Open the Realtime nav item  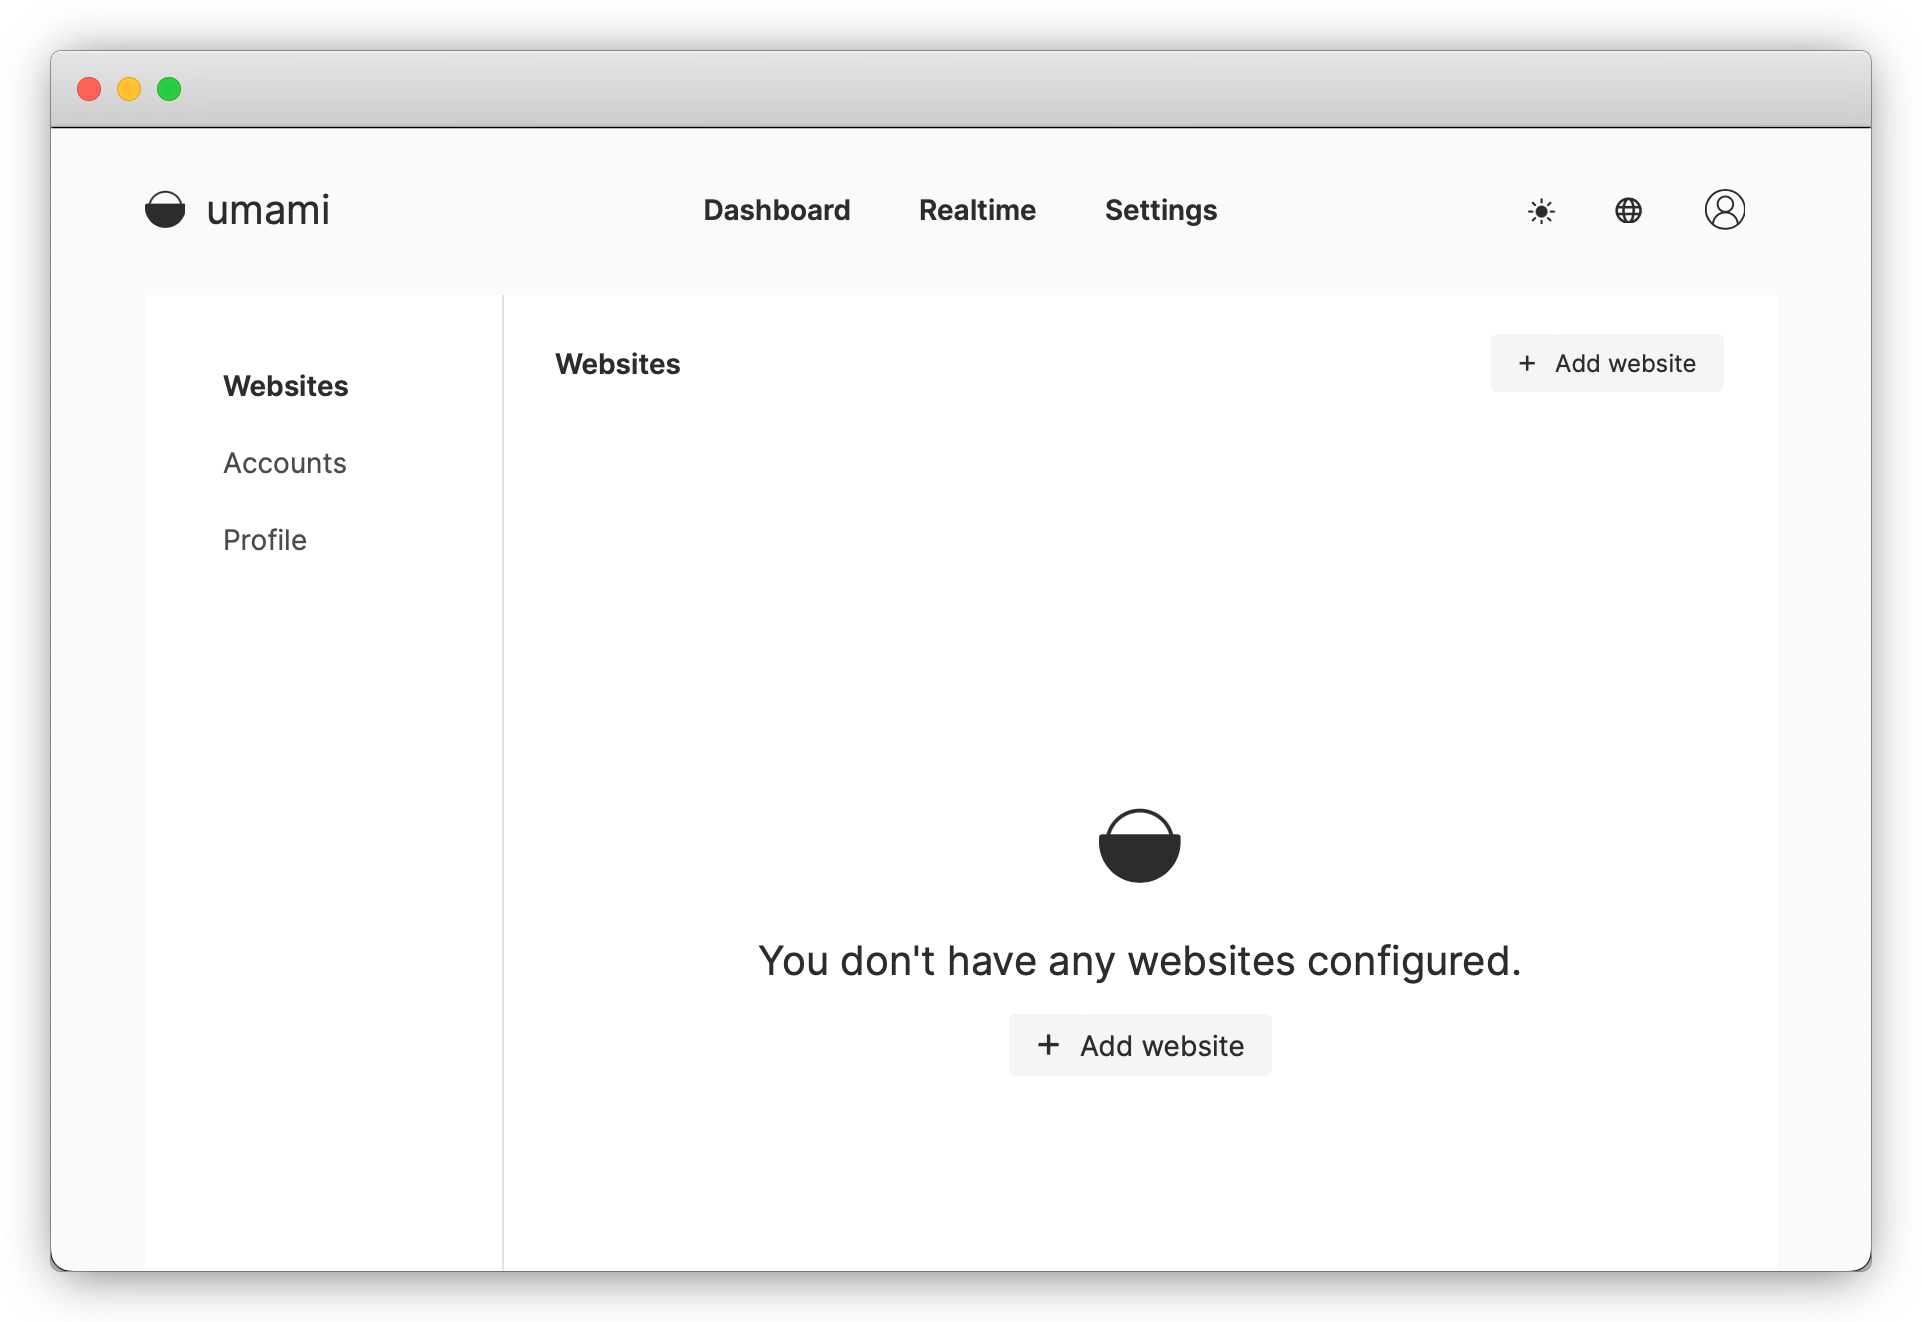977,210
